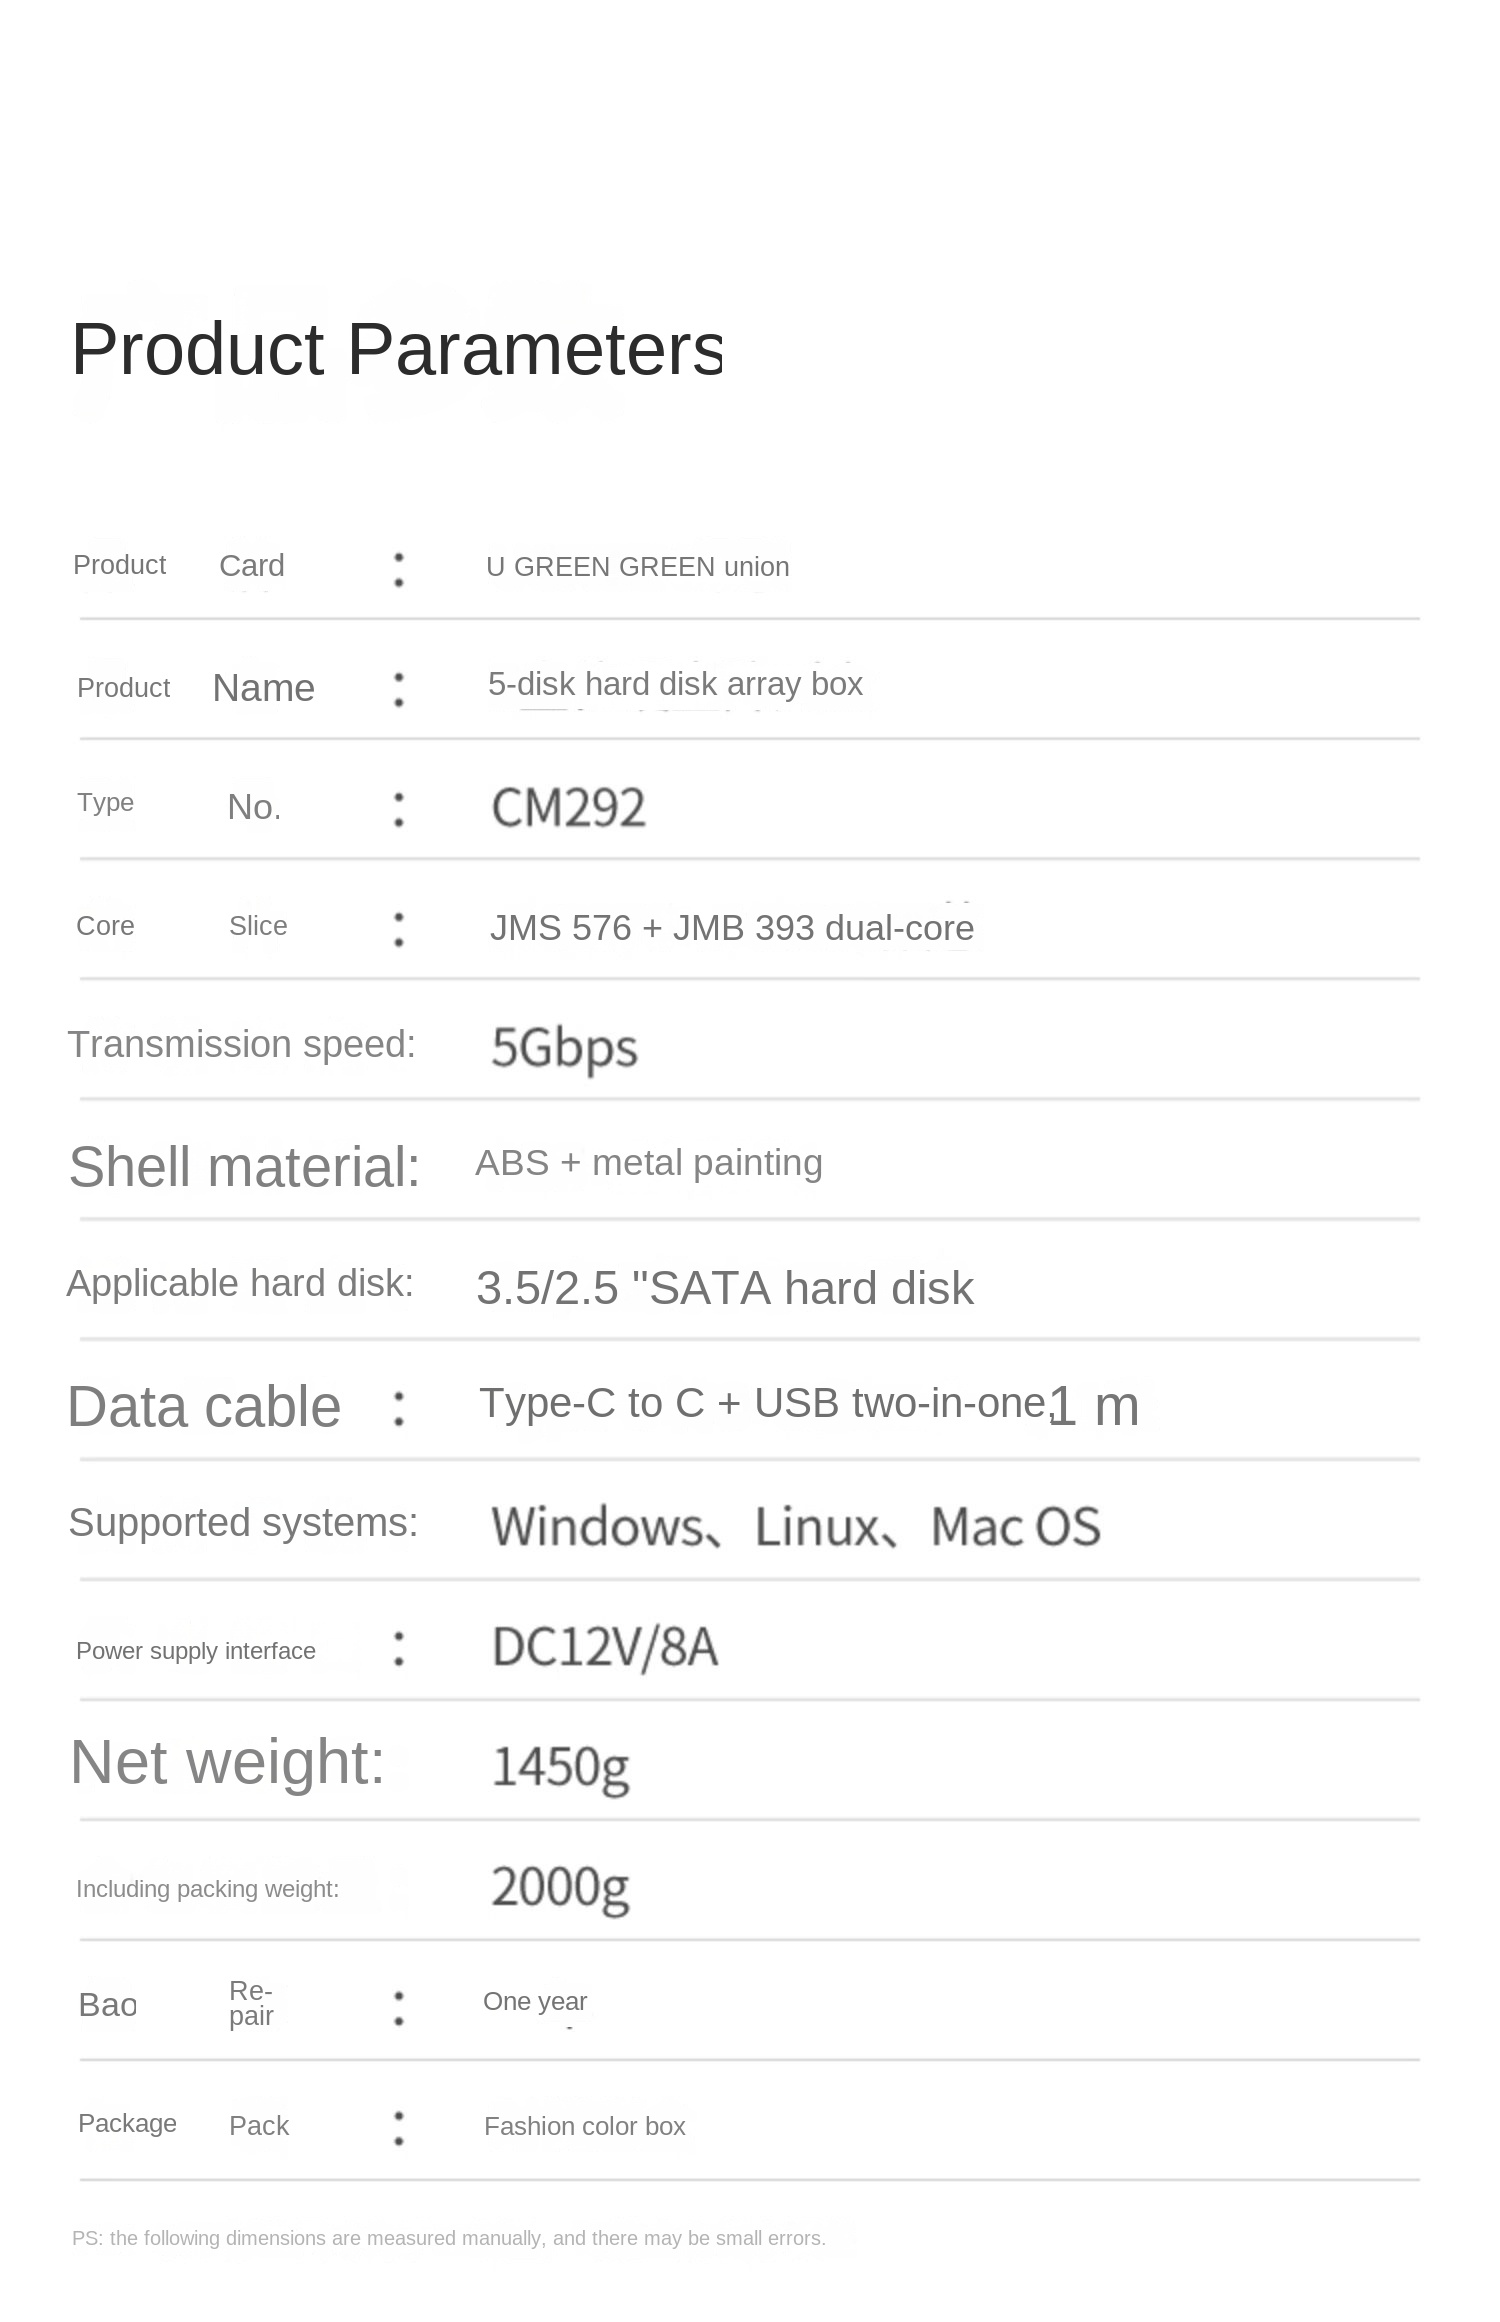The width and height of the screenshot is (1500, 2322).
Task: Click the Windows, Linux, Mac OS value
Action: point(795,1527)
